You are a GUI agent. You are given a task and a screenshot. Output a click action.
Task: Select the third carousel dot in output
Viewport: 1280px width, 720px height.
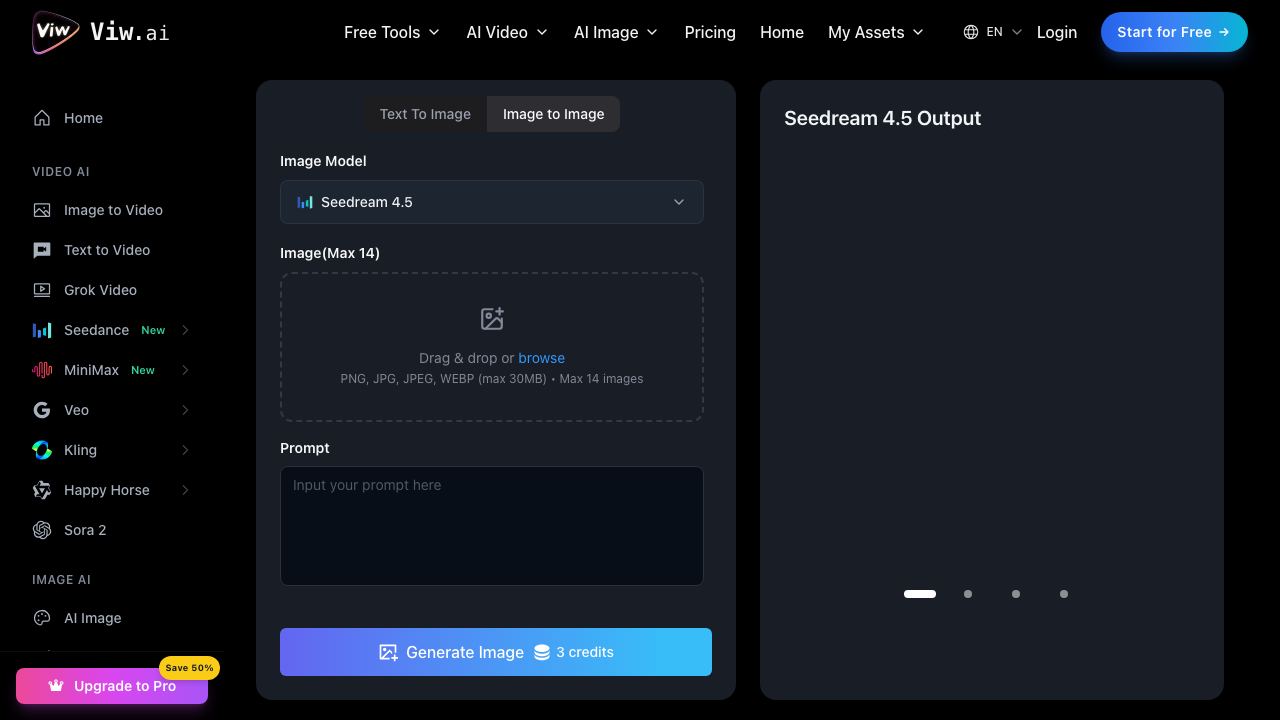click(x=1016, y=594)
